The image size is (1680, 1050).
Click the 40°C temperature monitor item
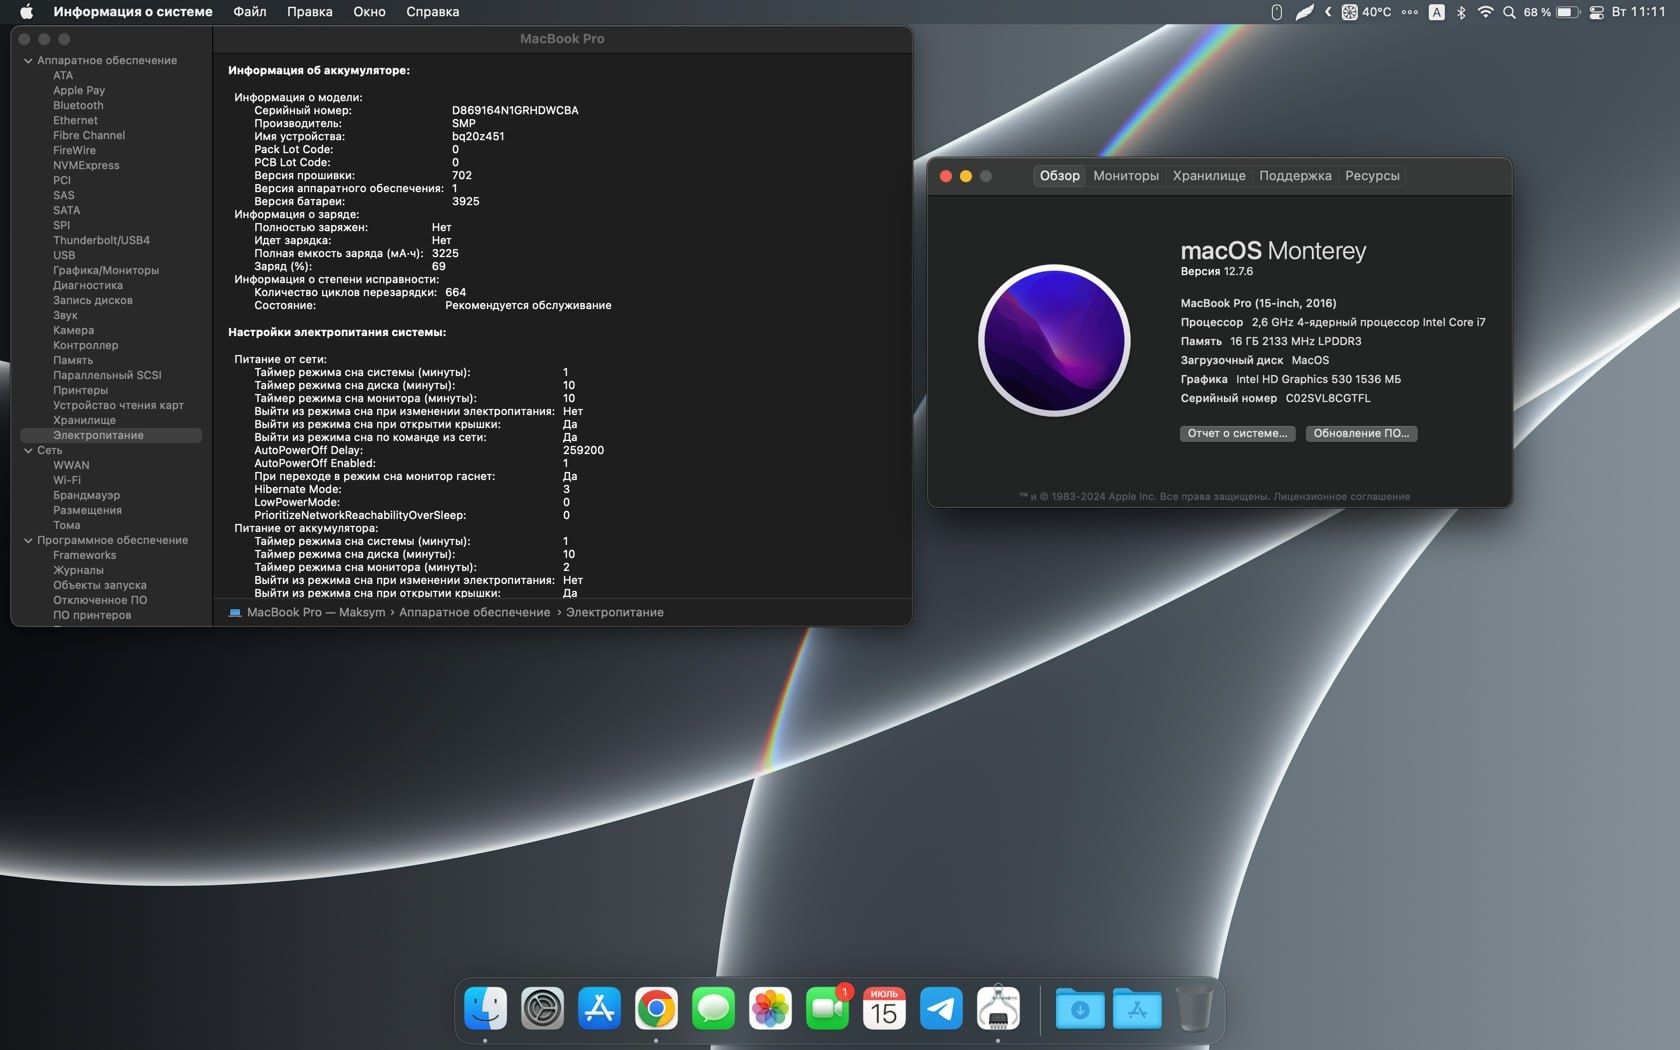coord(1366,12)
